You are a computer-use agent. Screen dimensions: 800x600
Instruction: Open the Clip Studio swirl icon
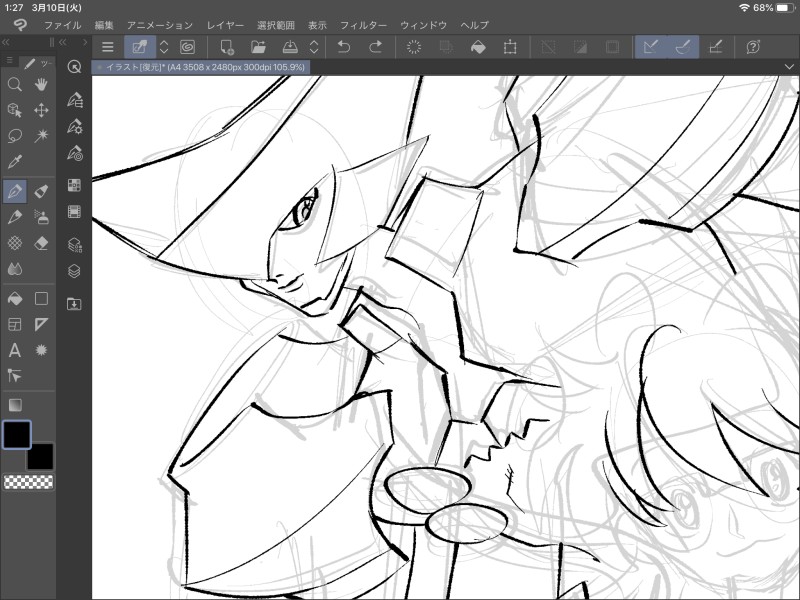(x=187, y=47)
